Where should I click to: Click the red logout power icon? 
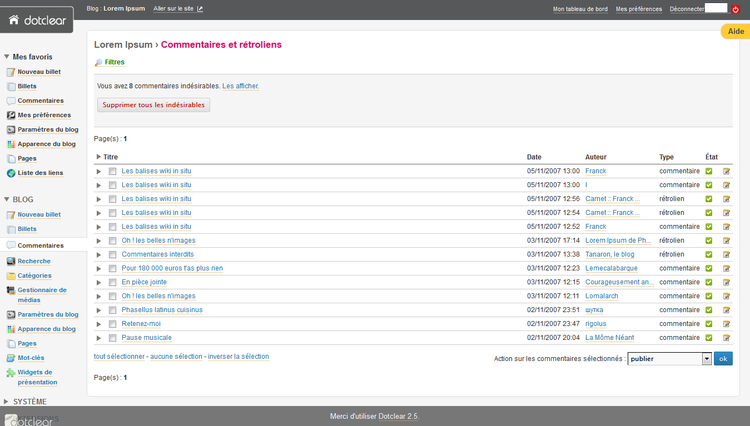pos(735,9)
